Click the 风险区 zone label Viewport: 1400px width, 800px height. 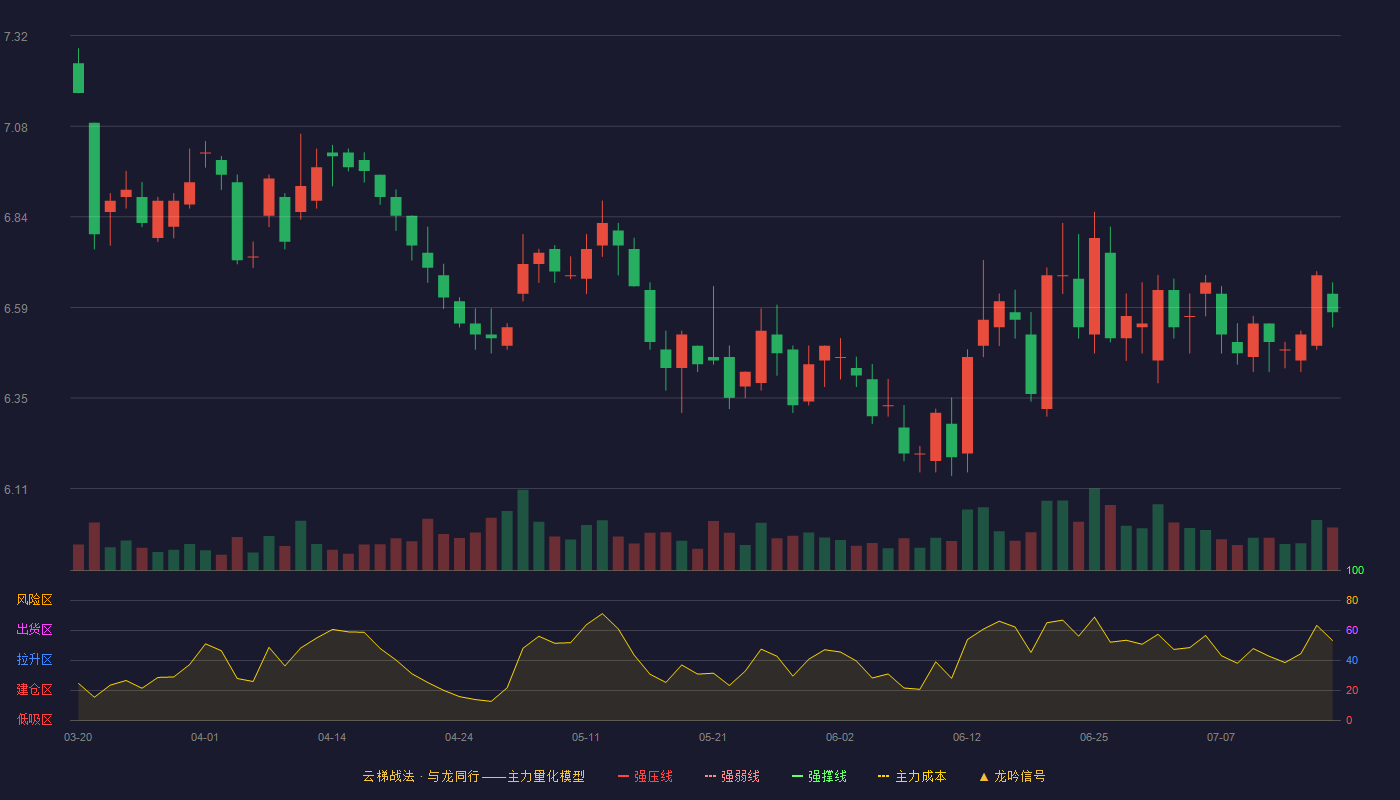tap(34, 600)
